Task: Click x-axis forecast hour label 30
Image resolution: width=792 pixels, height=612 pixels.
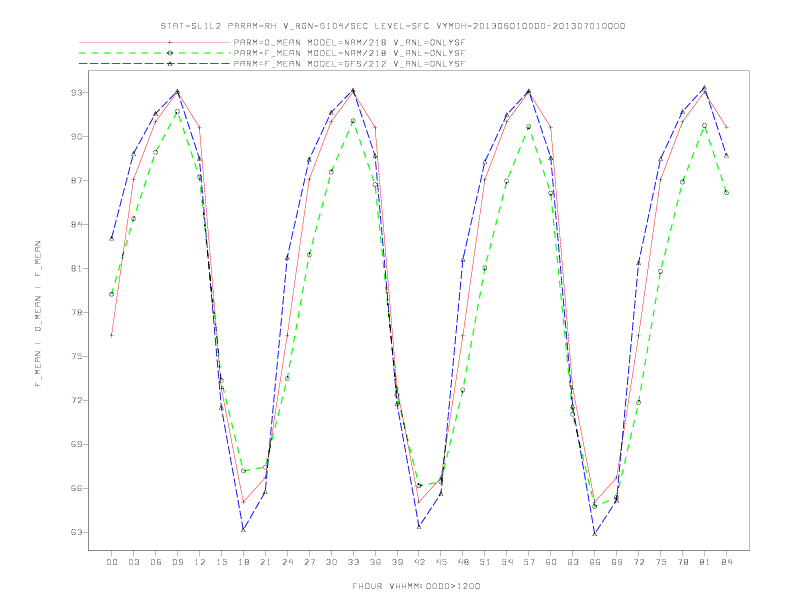Action: [331, 562]
